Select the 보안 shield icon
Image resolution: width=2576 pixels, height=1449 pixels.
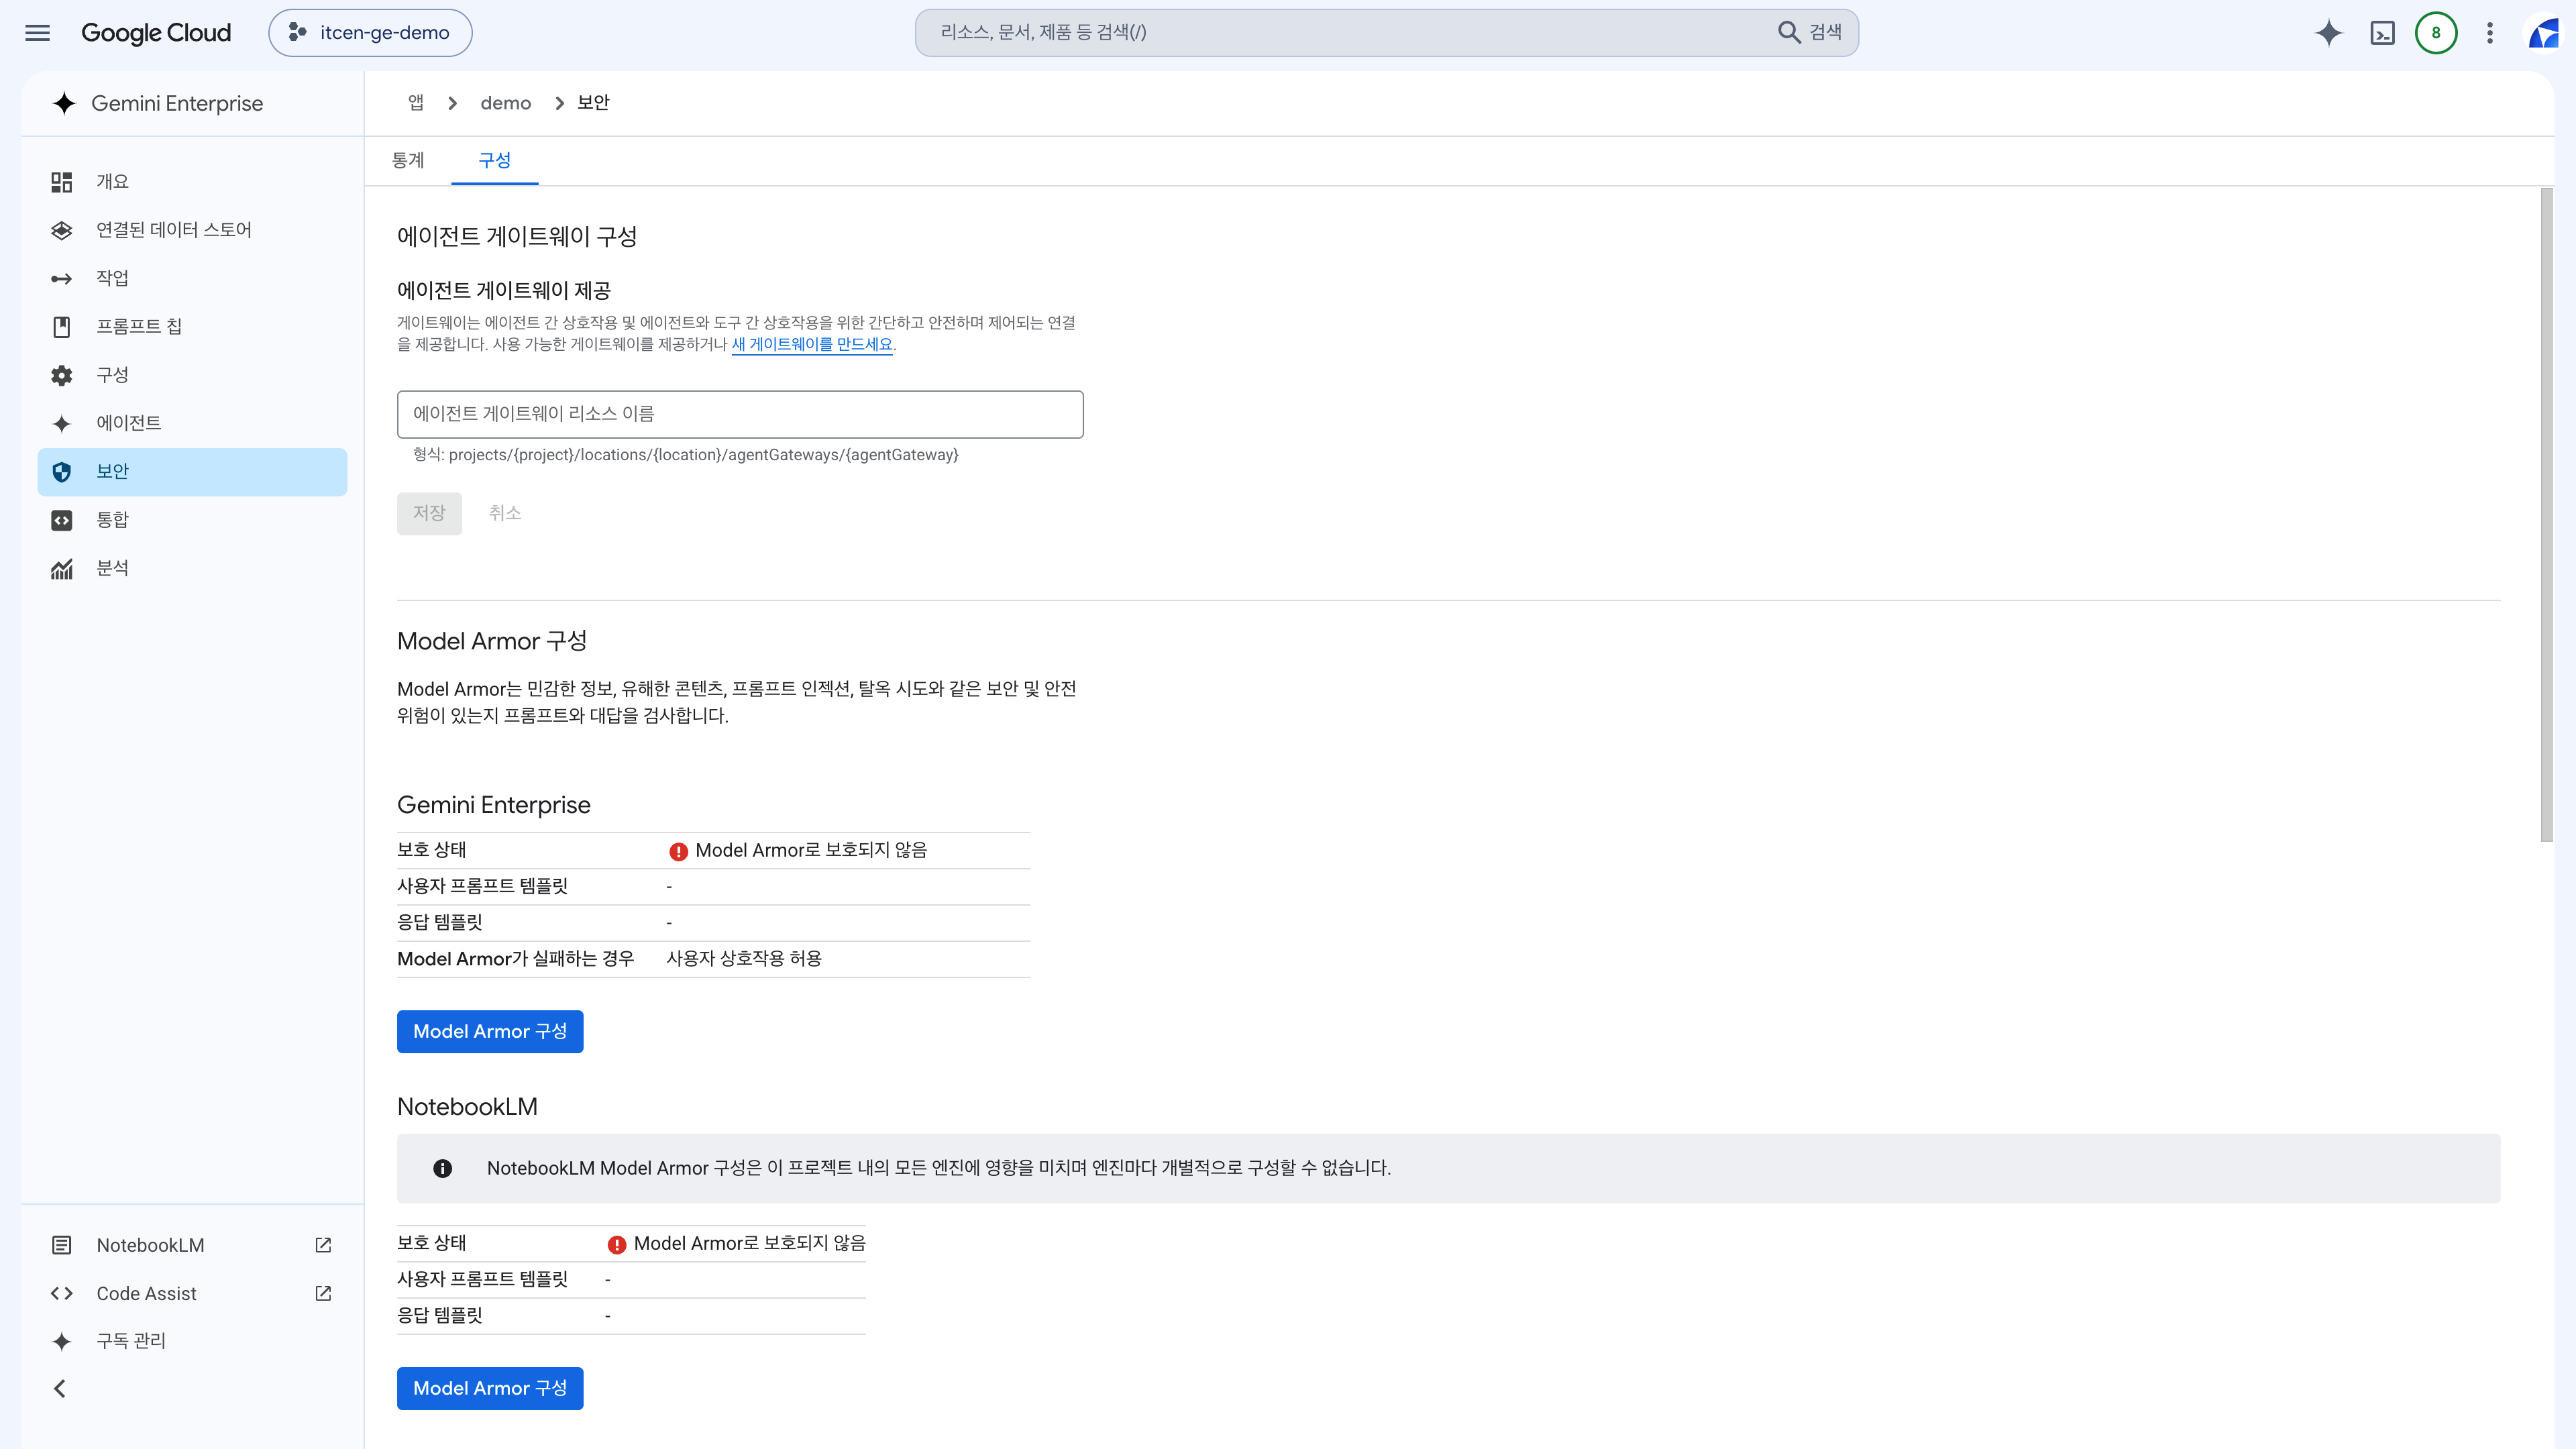point(62,472)
